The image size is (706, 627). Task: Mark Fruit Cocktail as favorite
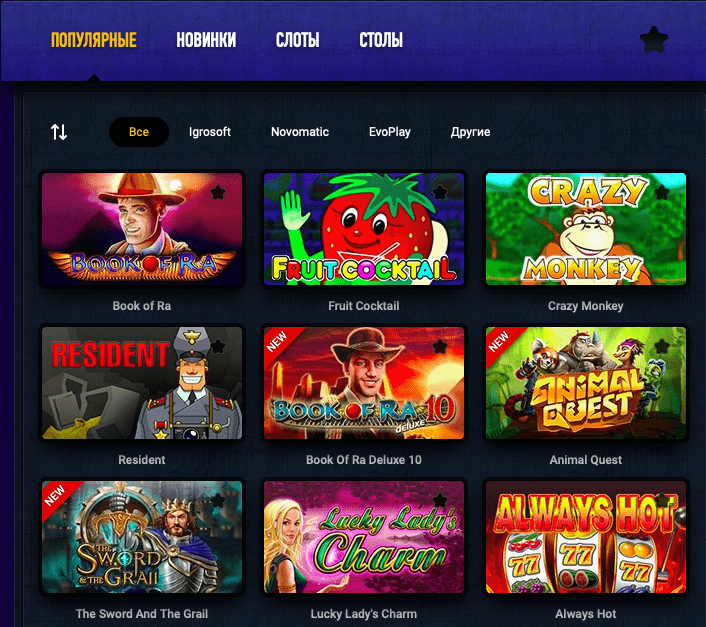(440, 193)
